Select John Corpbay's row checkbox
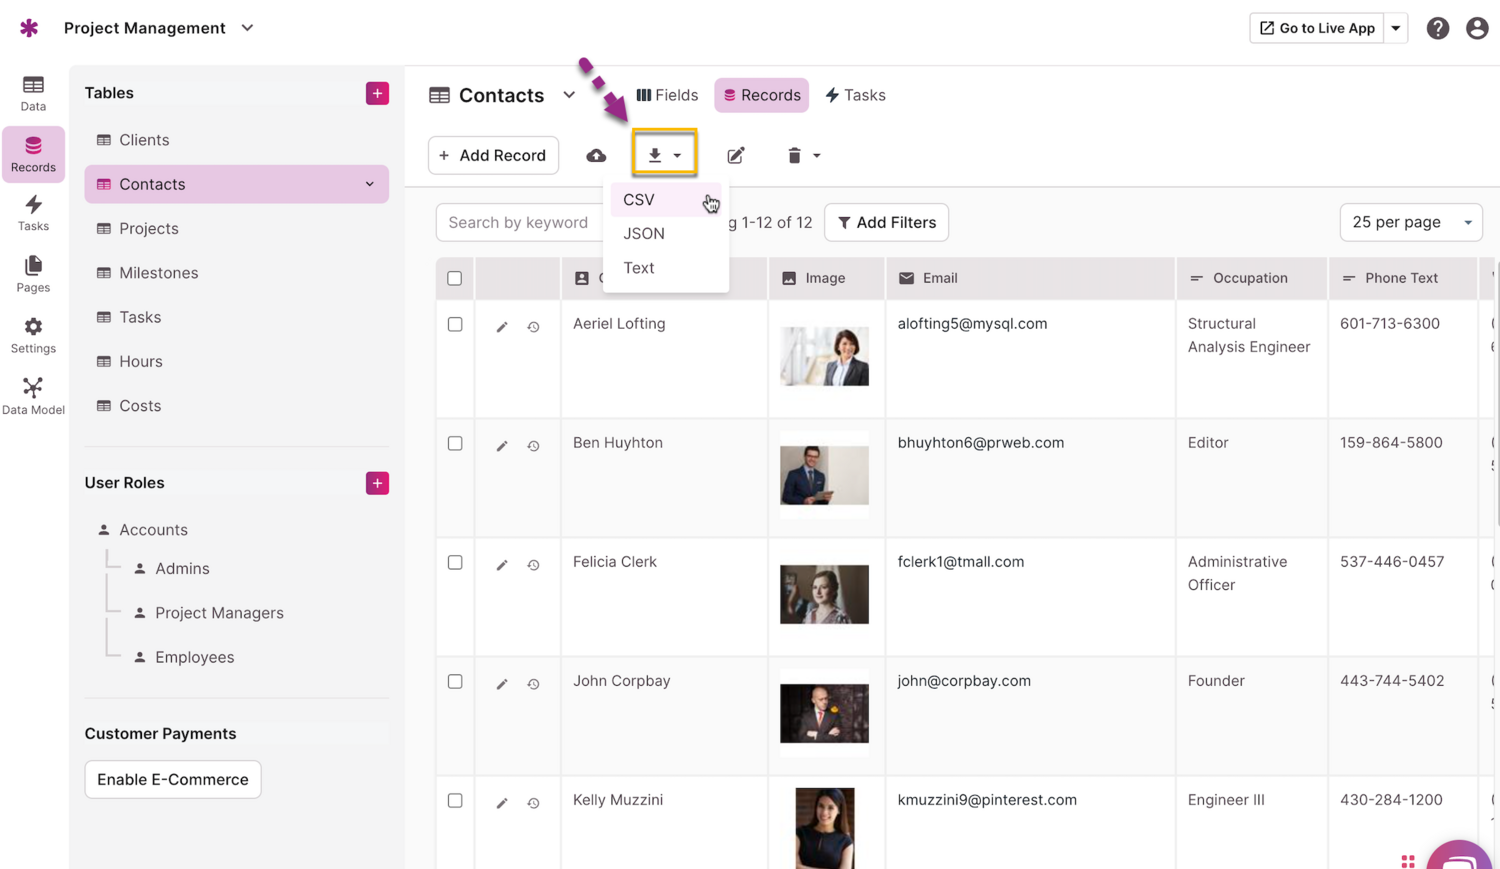This screenshot has height=869, width=1500. 455,682
